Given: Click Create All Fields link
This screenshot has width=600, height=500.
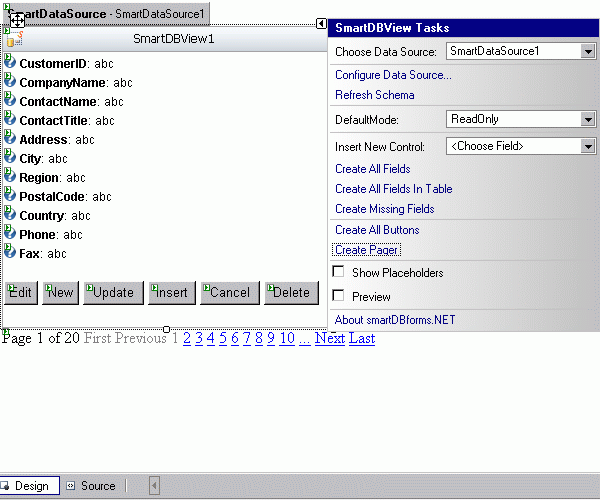Looking at the screenshot, I should (x=373, y=169).
